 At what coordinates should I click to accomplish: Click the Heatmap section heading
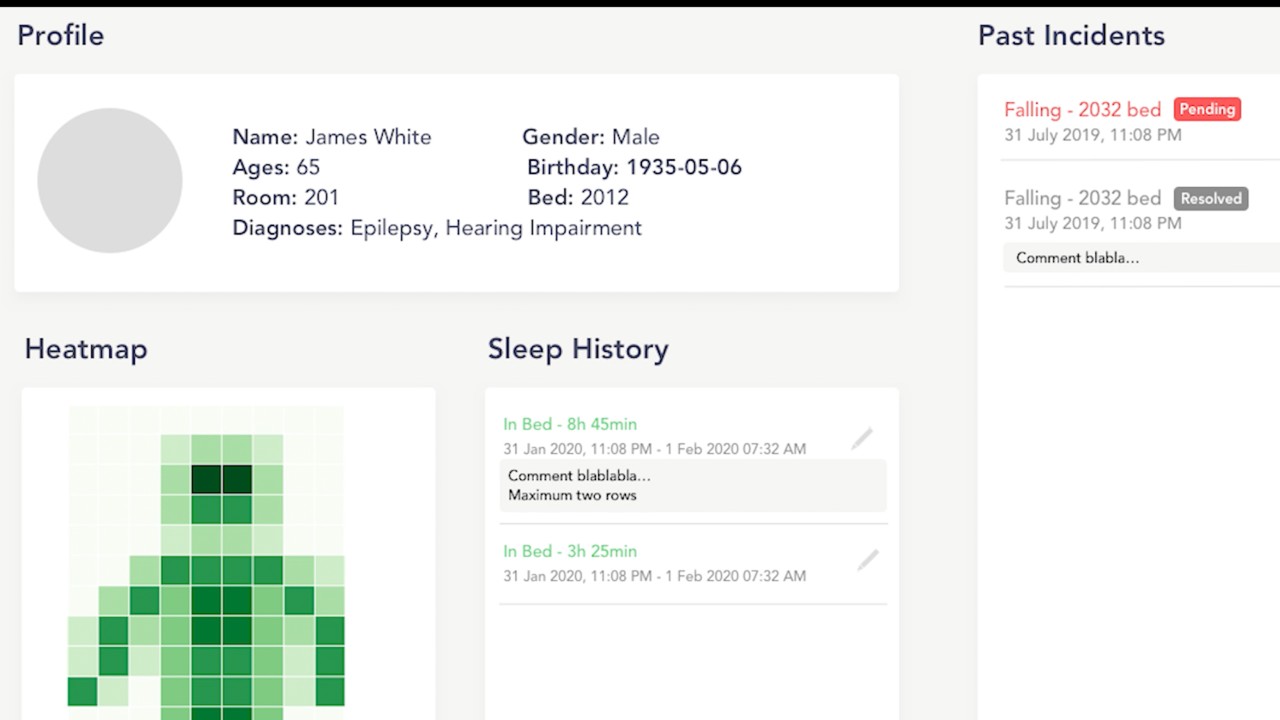point(86,349)
